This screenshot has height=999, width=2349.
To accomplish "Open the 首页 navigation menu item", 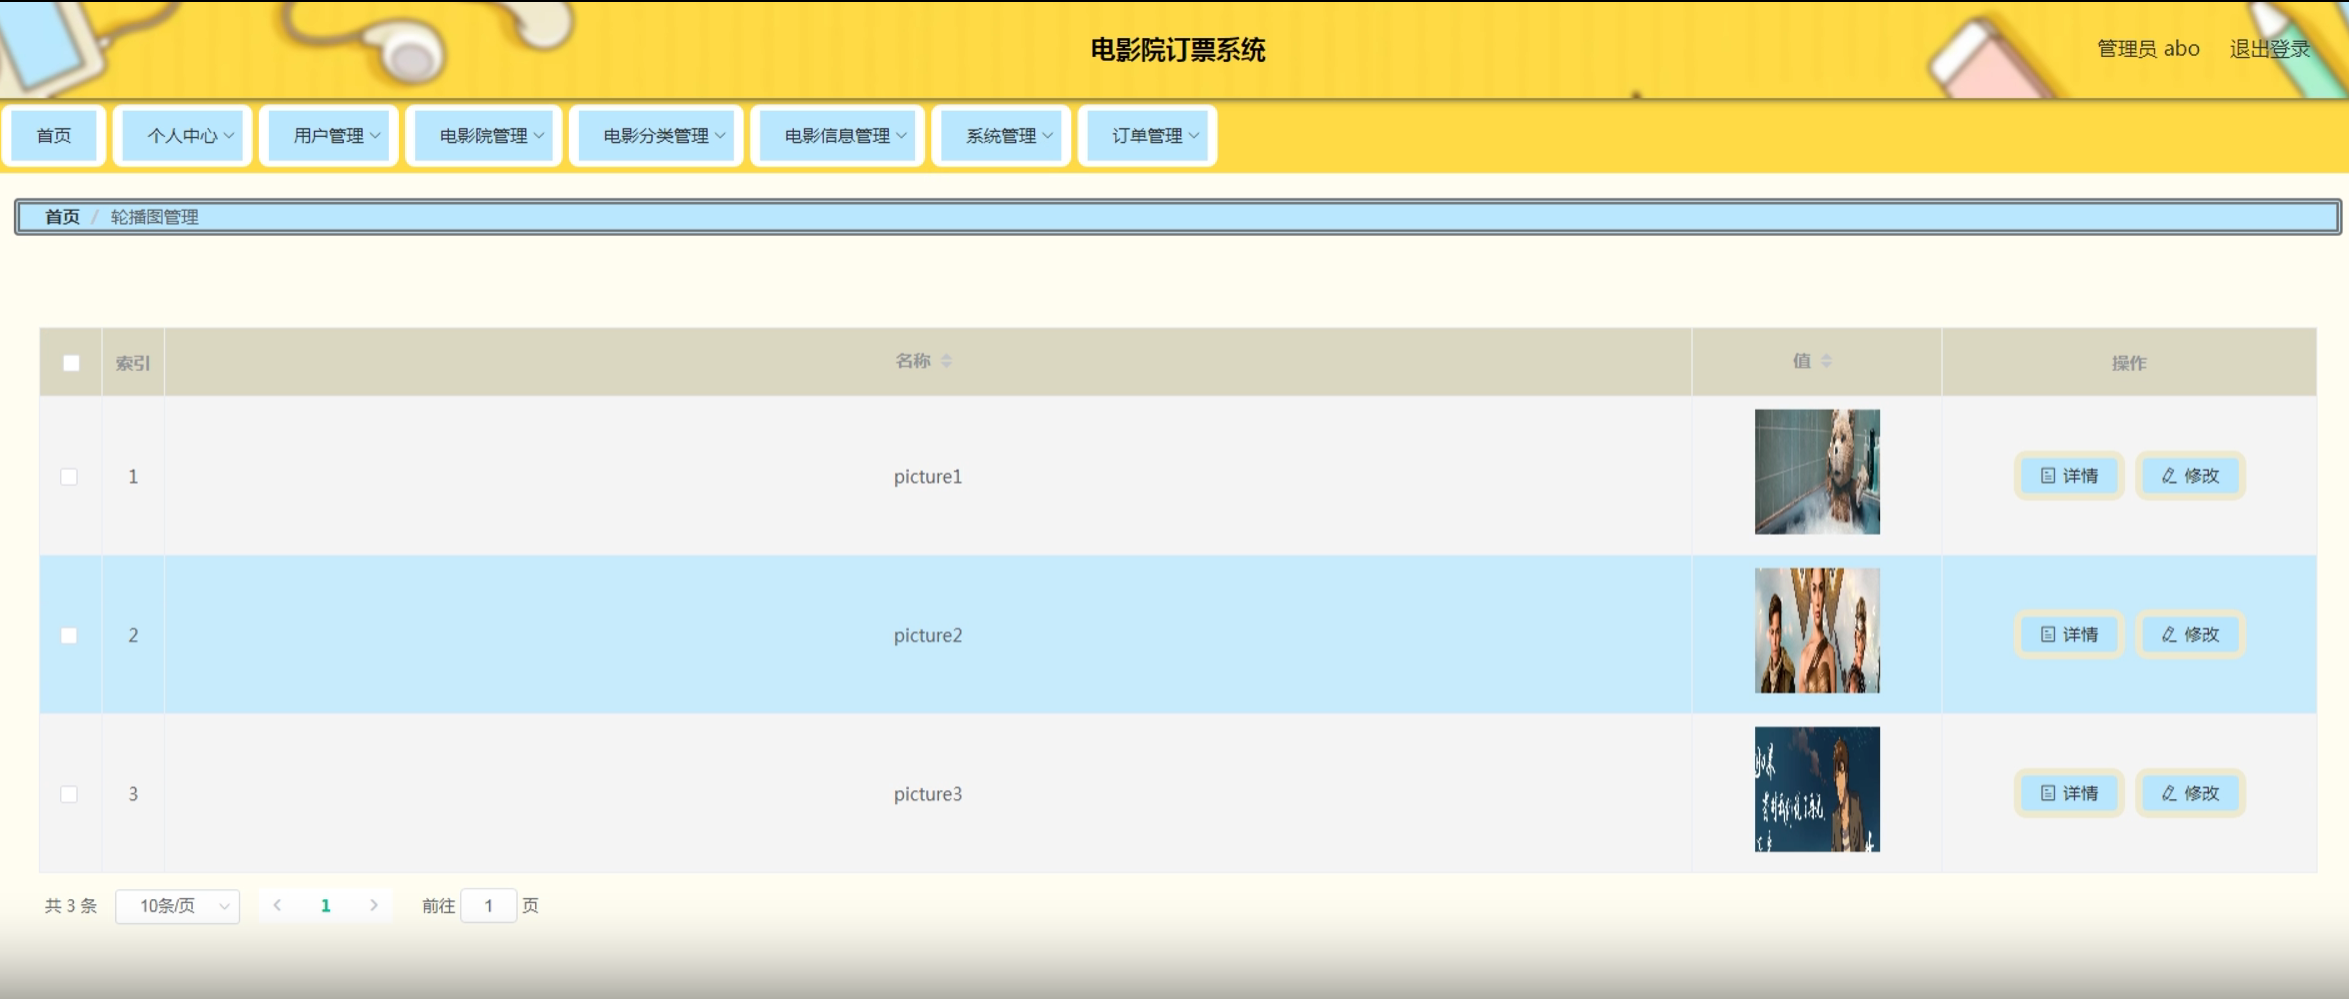I will (x=54, y=136).
